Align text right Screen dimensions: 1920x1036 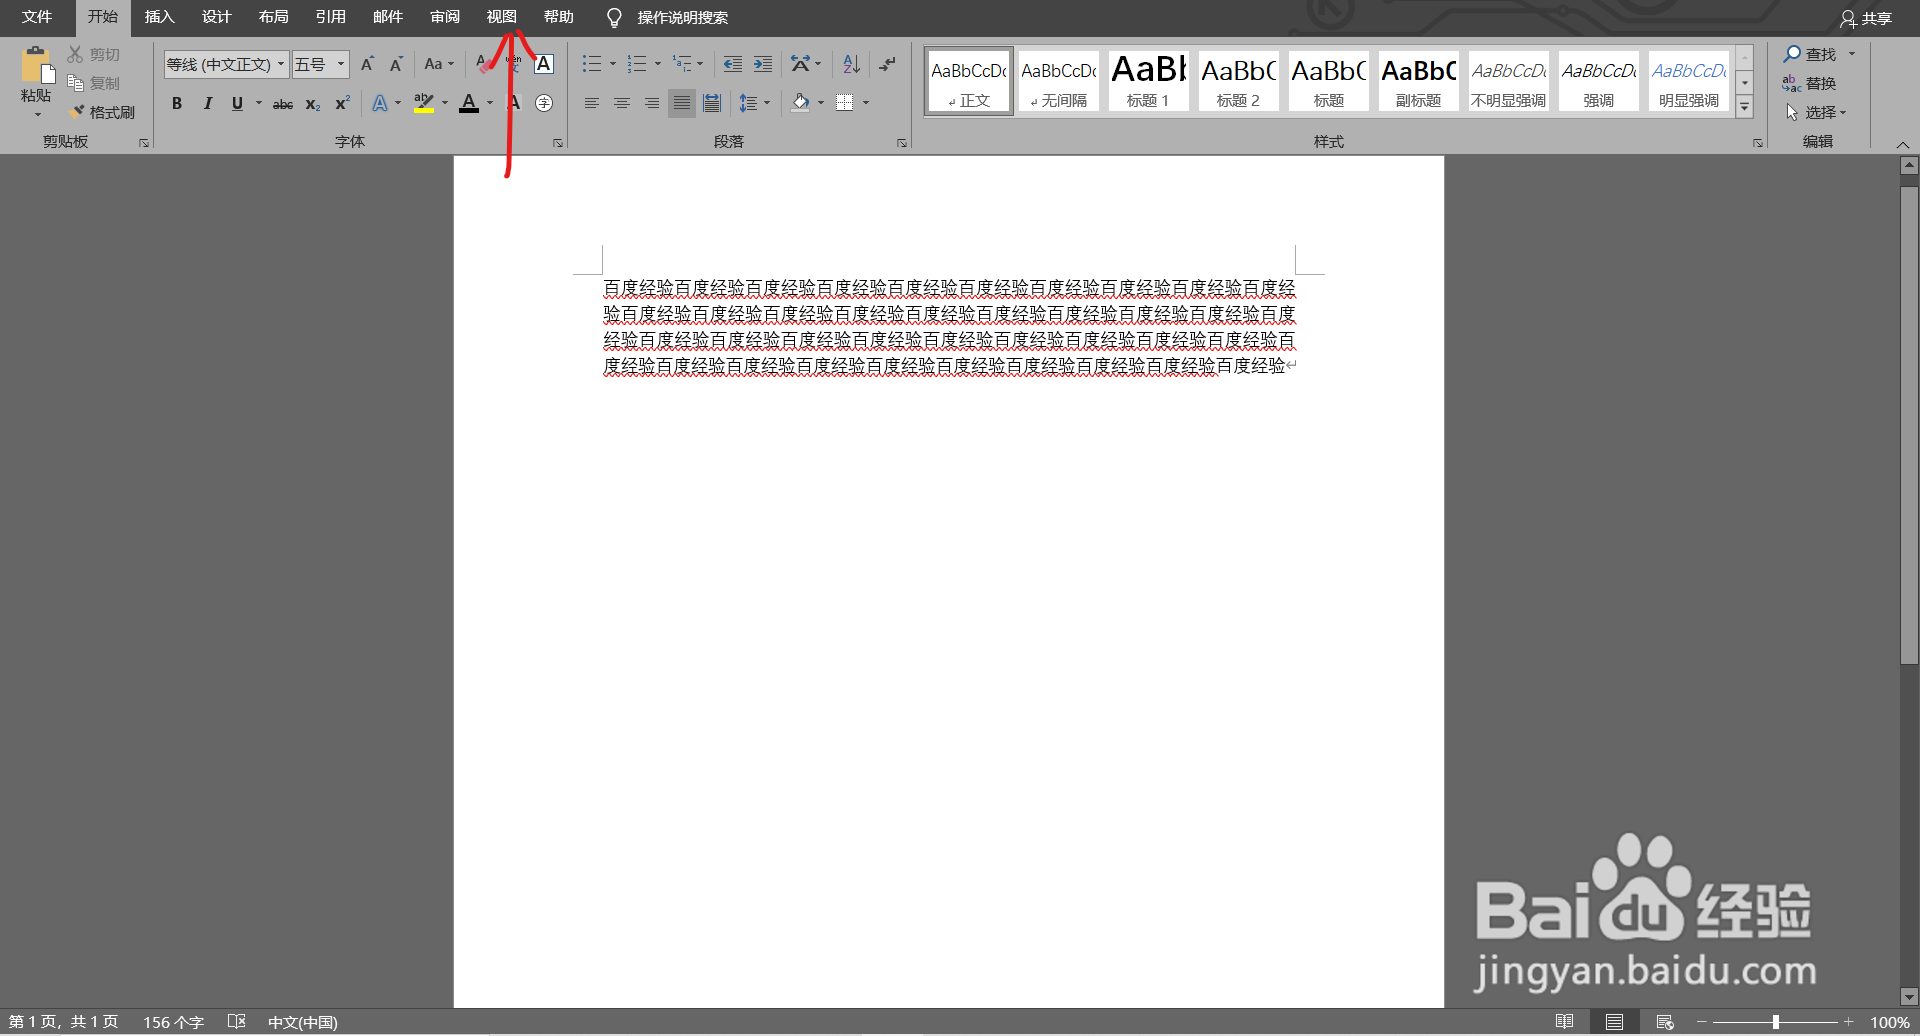pyautogui.click(x=652, y=103)
